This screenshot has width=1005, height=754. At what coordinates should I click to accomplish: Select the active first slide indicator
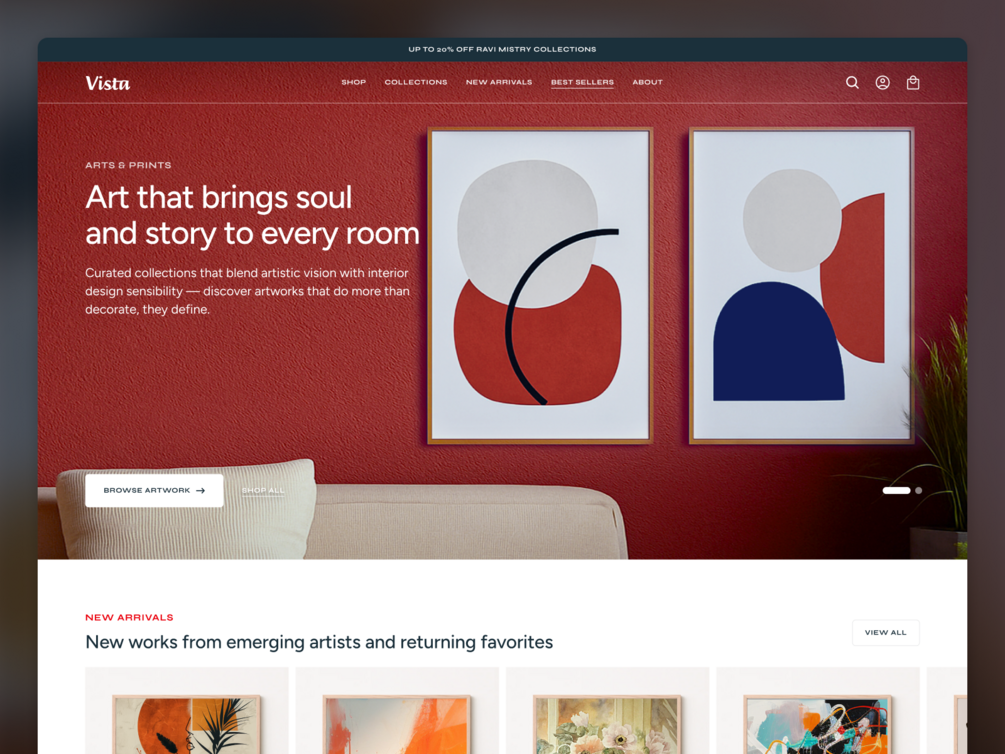point(896,490)
